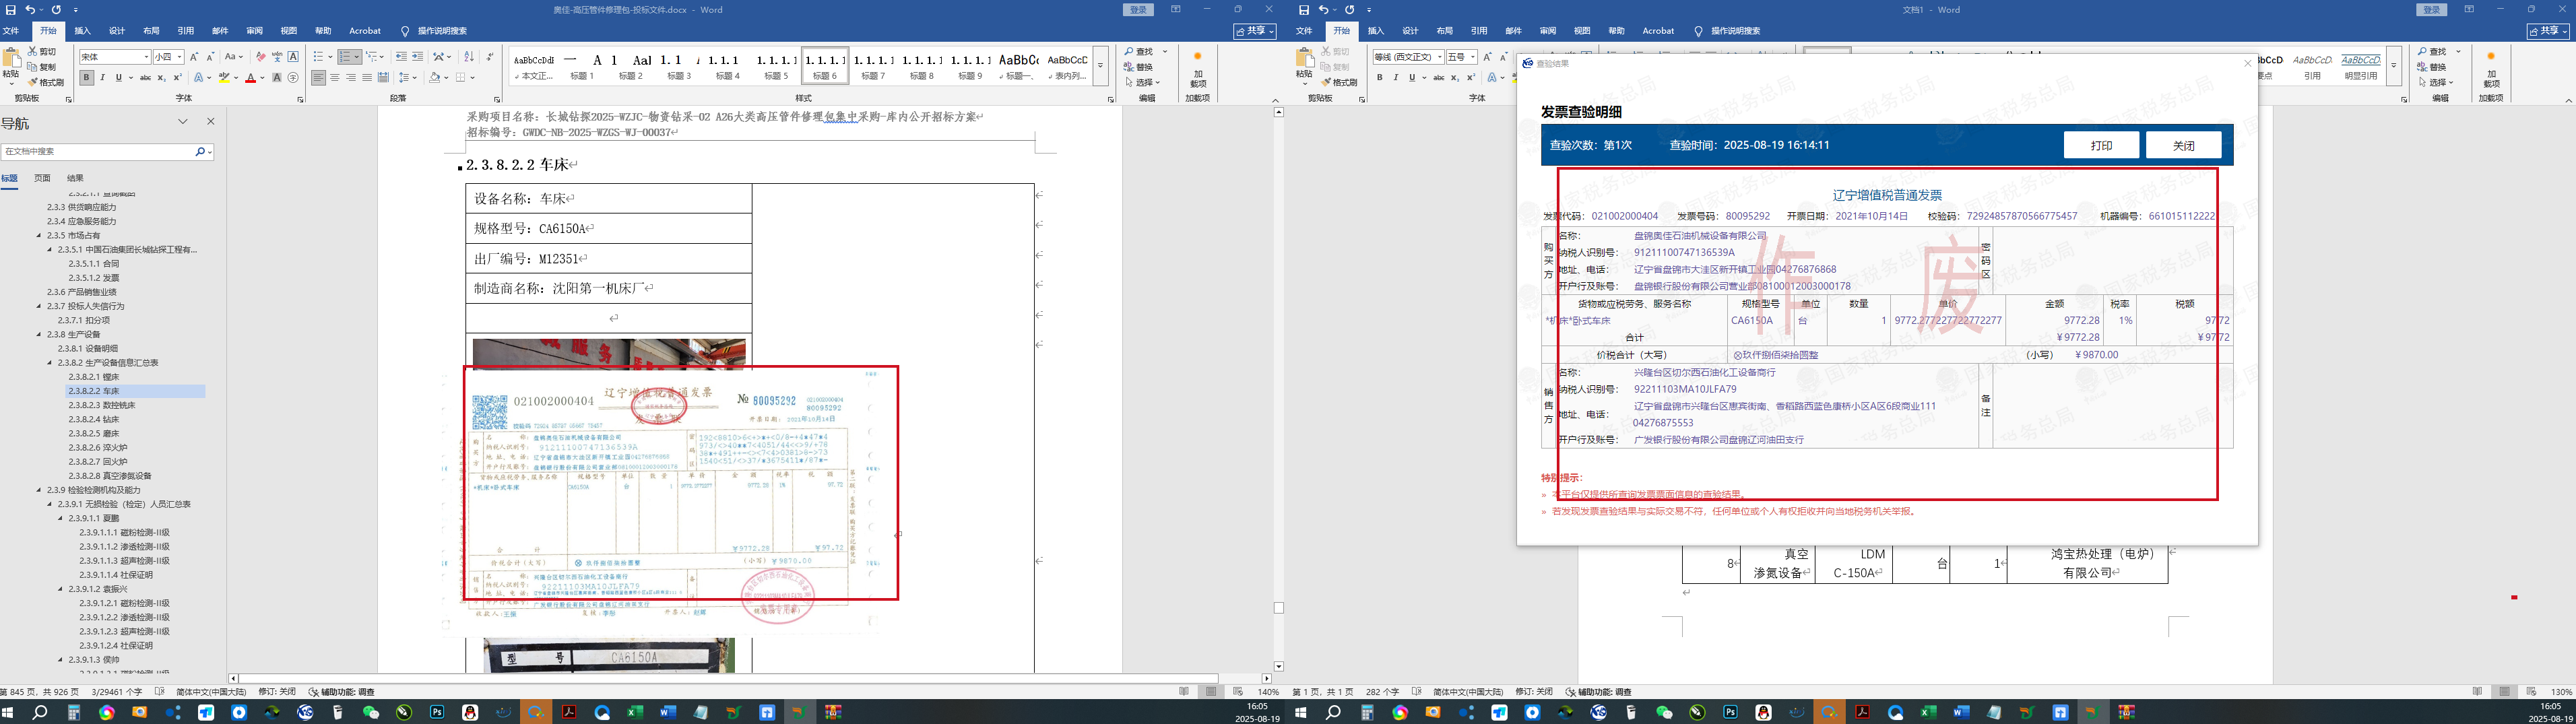The height and width of the screenshot is (724, 2576).
Task: Open font size dropdown showing 小四
Action: click(x=181, y=57)
